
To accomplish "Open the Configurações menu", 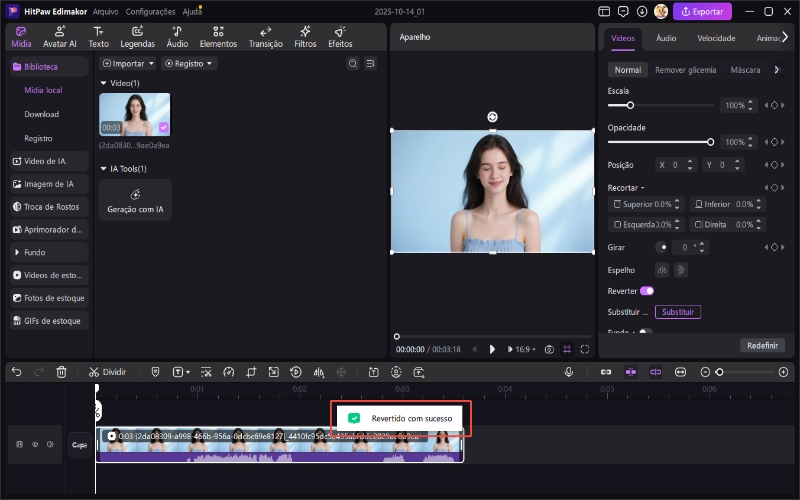I will [x=151, y=11].
